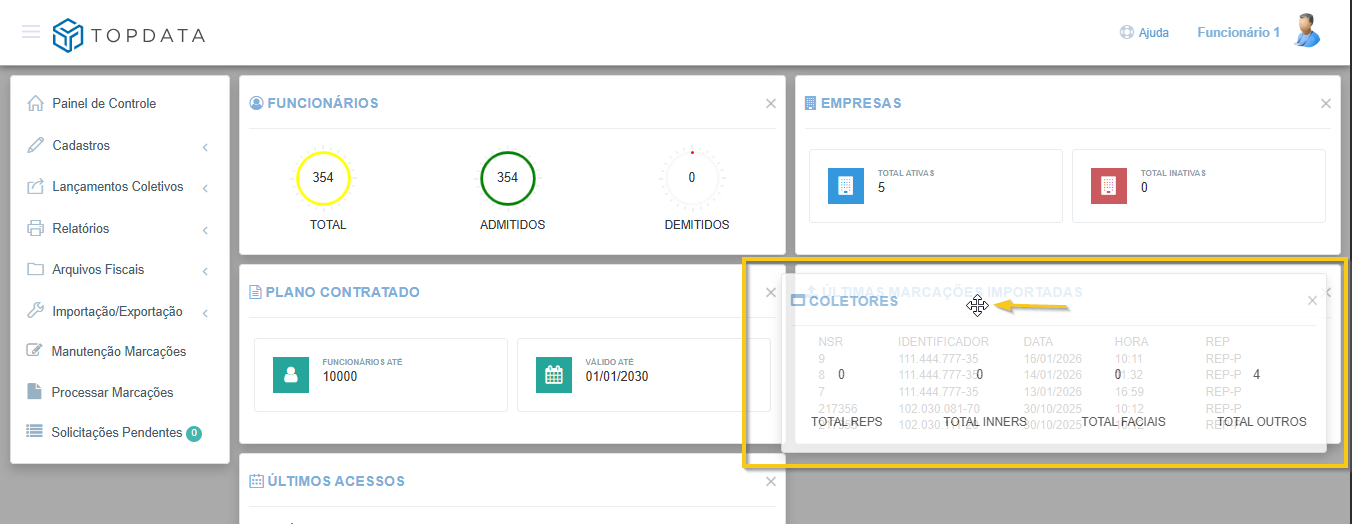Click the green Admitidos circle gauge
Viewport: 1352px width, 524px height.
tap(507, 178)
